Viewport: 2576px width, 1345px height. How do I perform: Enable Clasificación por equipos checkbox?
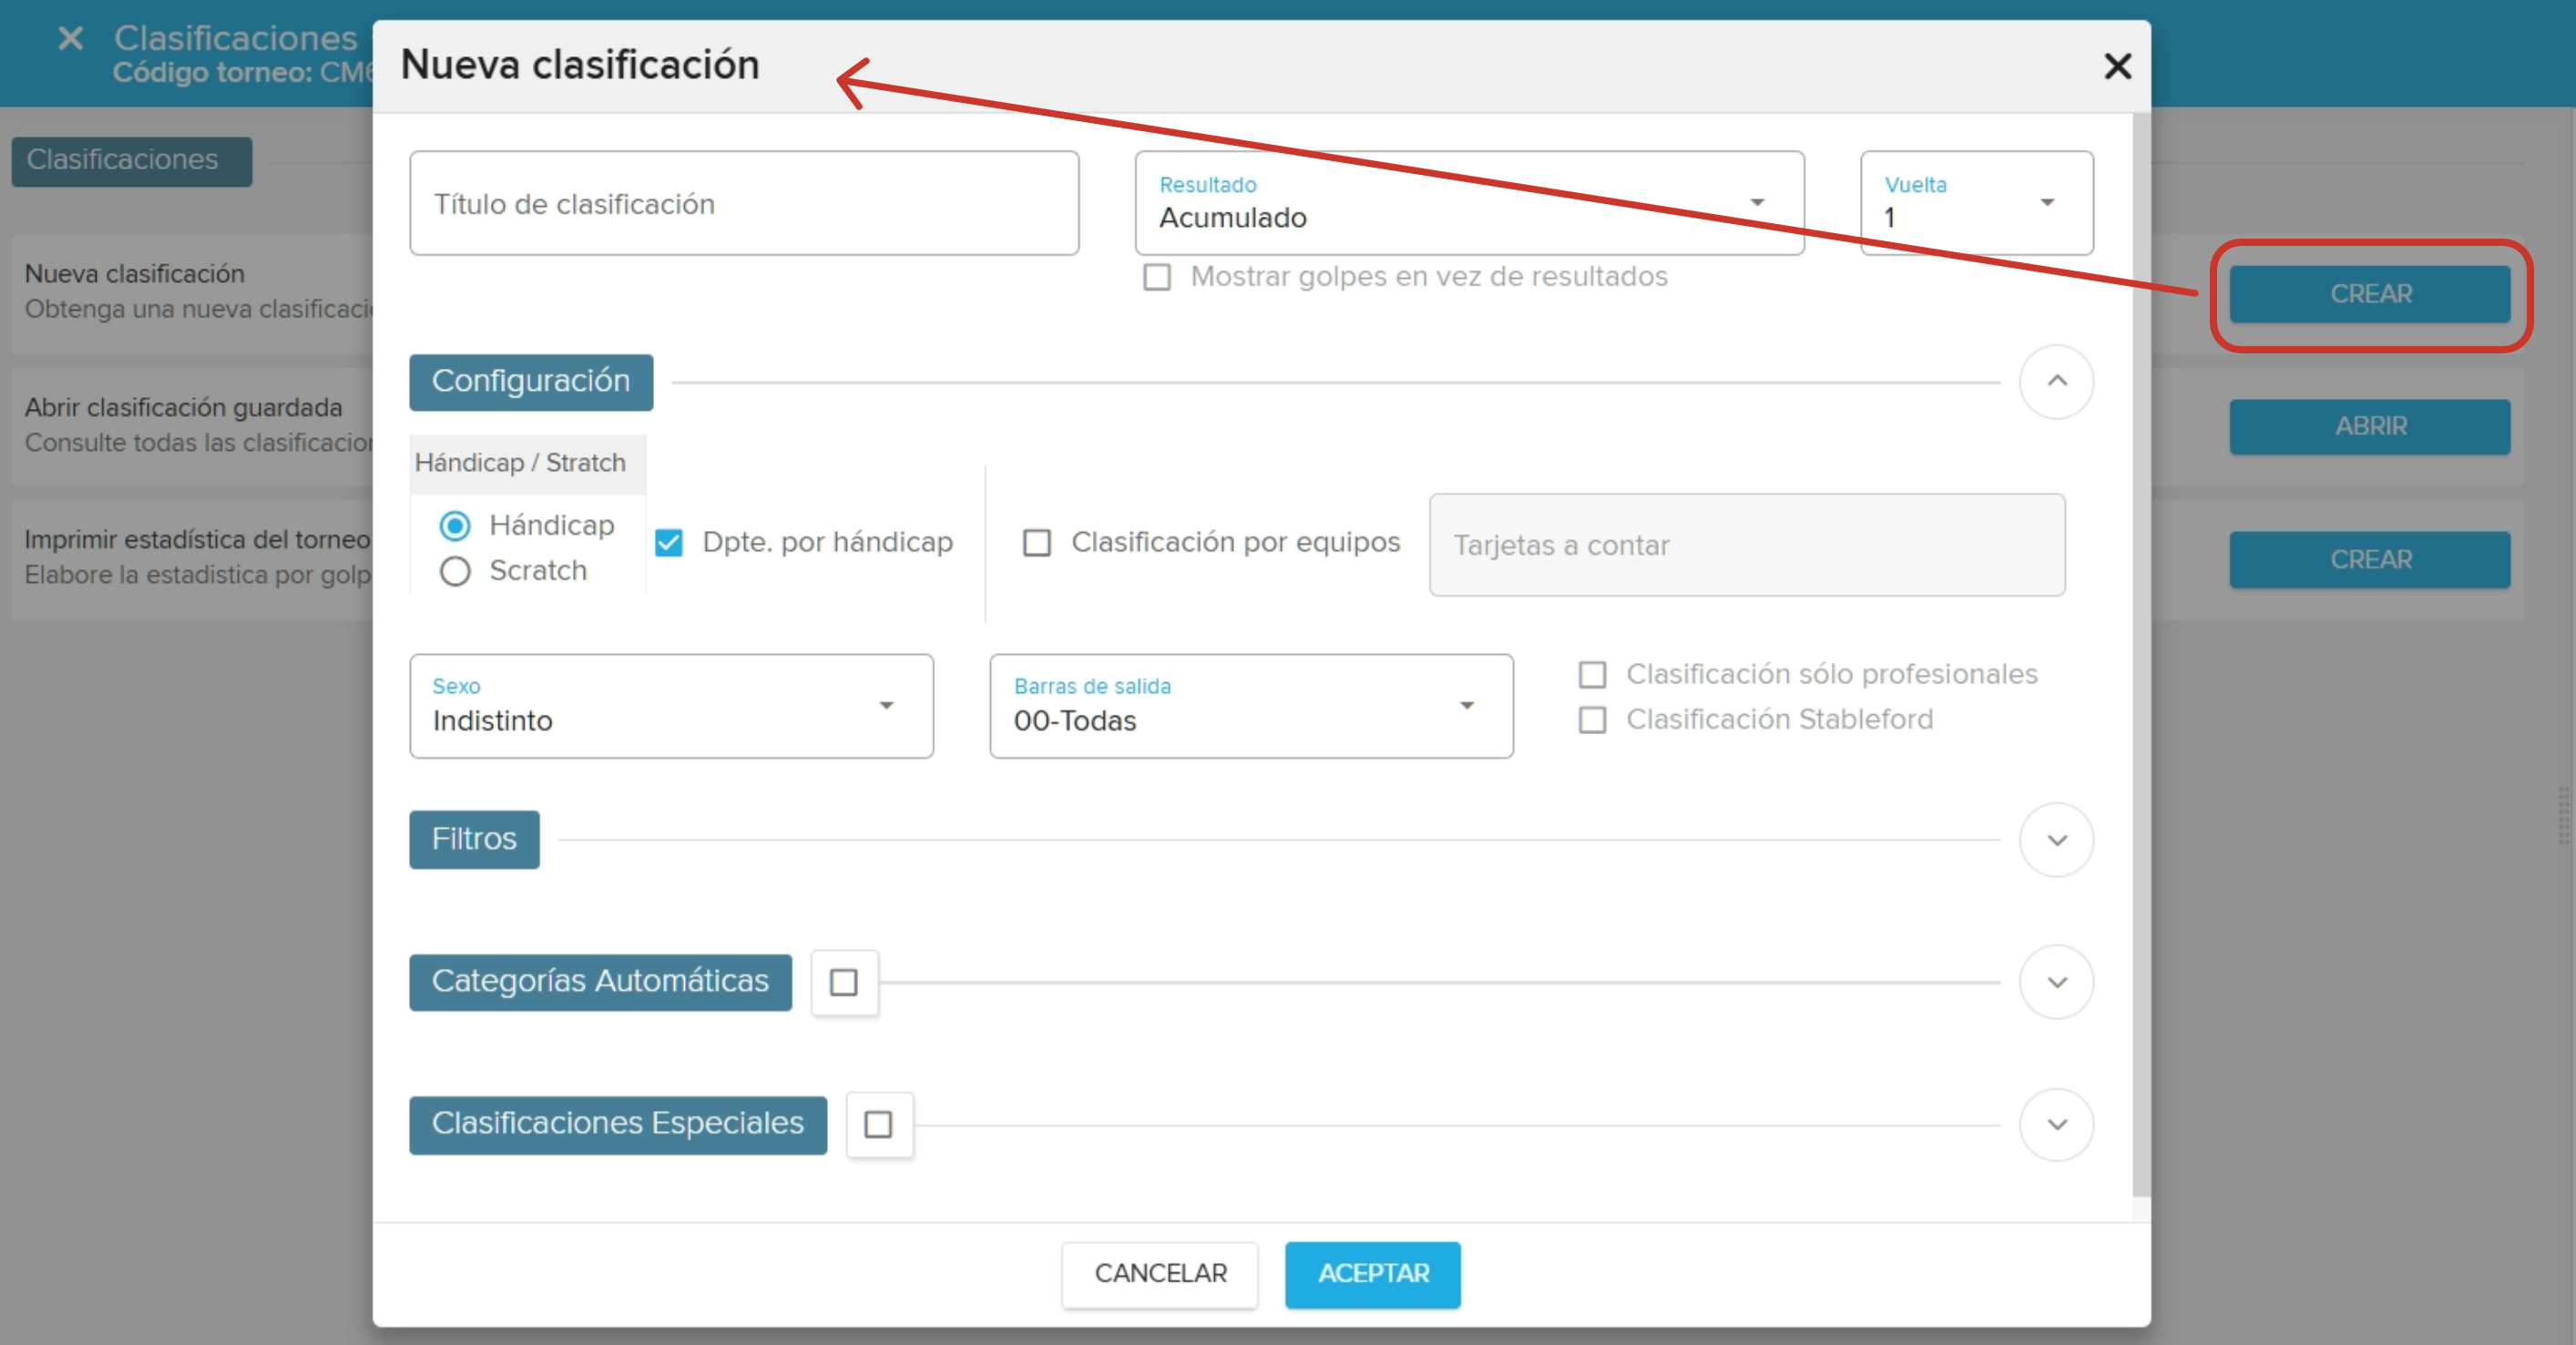point(1037,543)
